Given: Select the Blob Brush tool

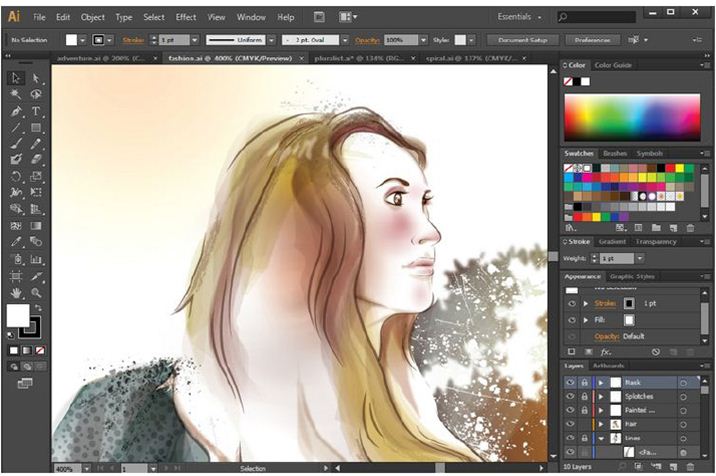Looking at the screenshot, I should point(16,160).
